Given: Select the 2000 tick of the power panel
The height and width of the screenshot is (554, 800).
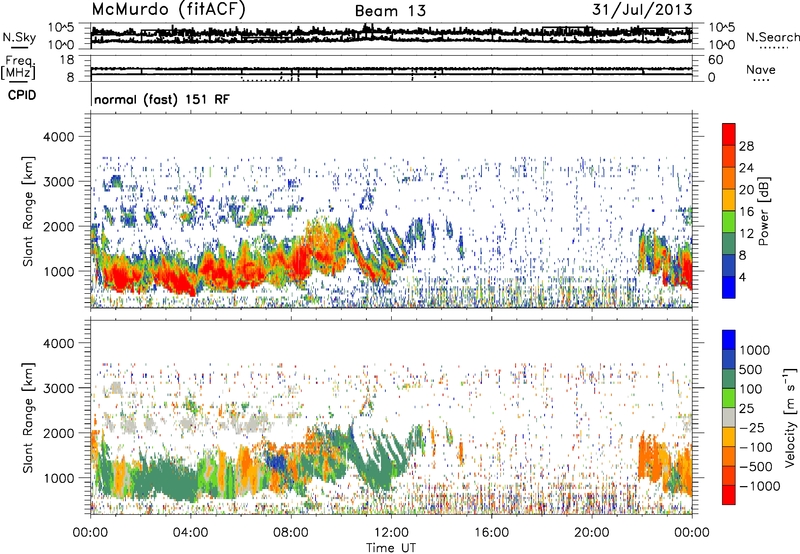Looking at the screenshot, I should coord(58,226).
